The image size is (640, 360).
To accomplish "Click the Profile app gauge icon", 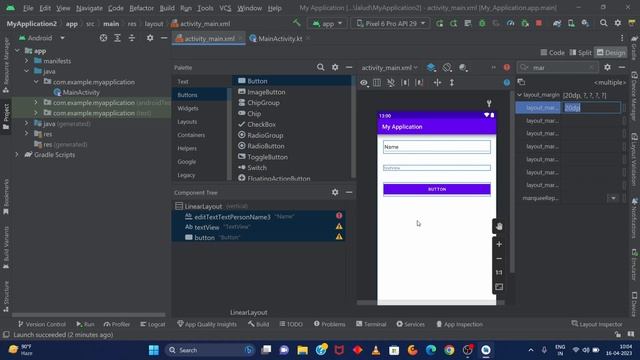I will click(510, 23).
